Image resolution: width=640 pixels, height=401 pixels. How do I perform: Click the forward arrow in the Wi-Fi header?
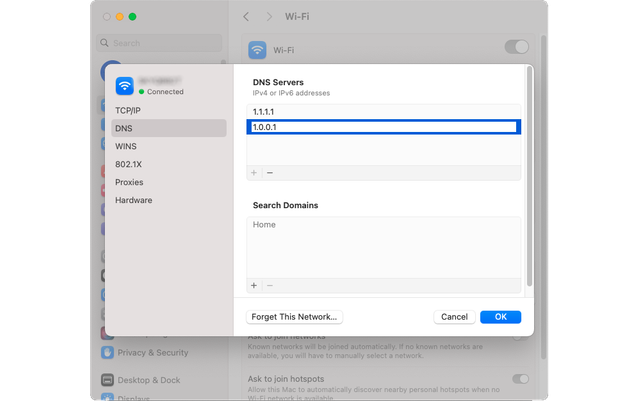[x=268, y=17]
